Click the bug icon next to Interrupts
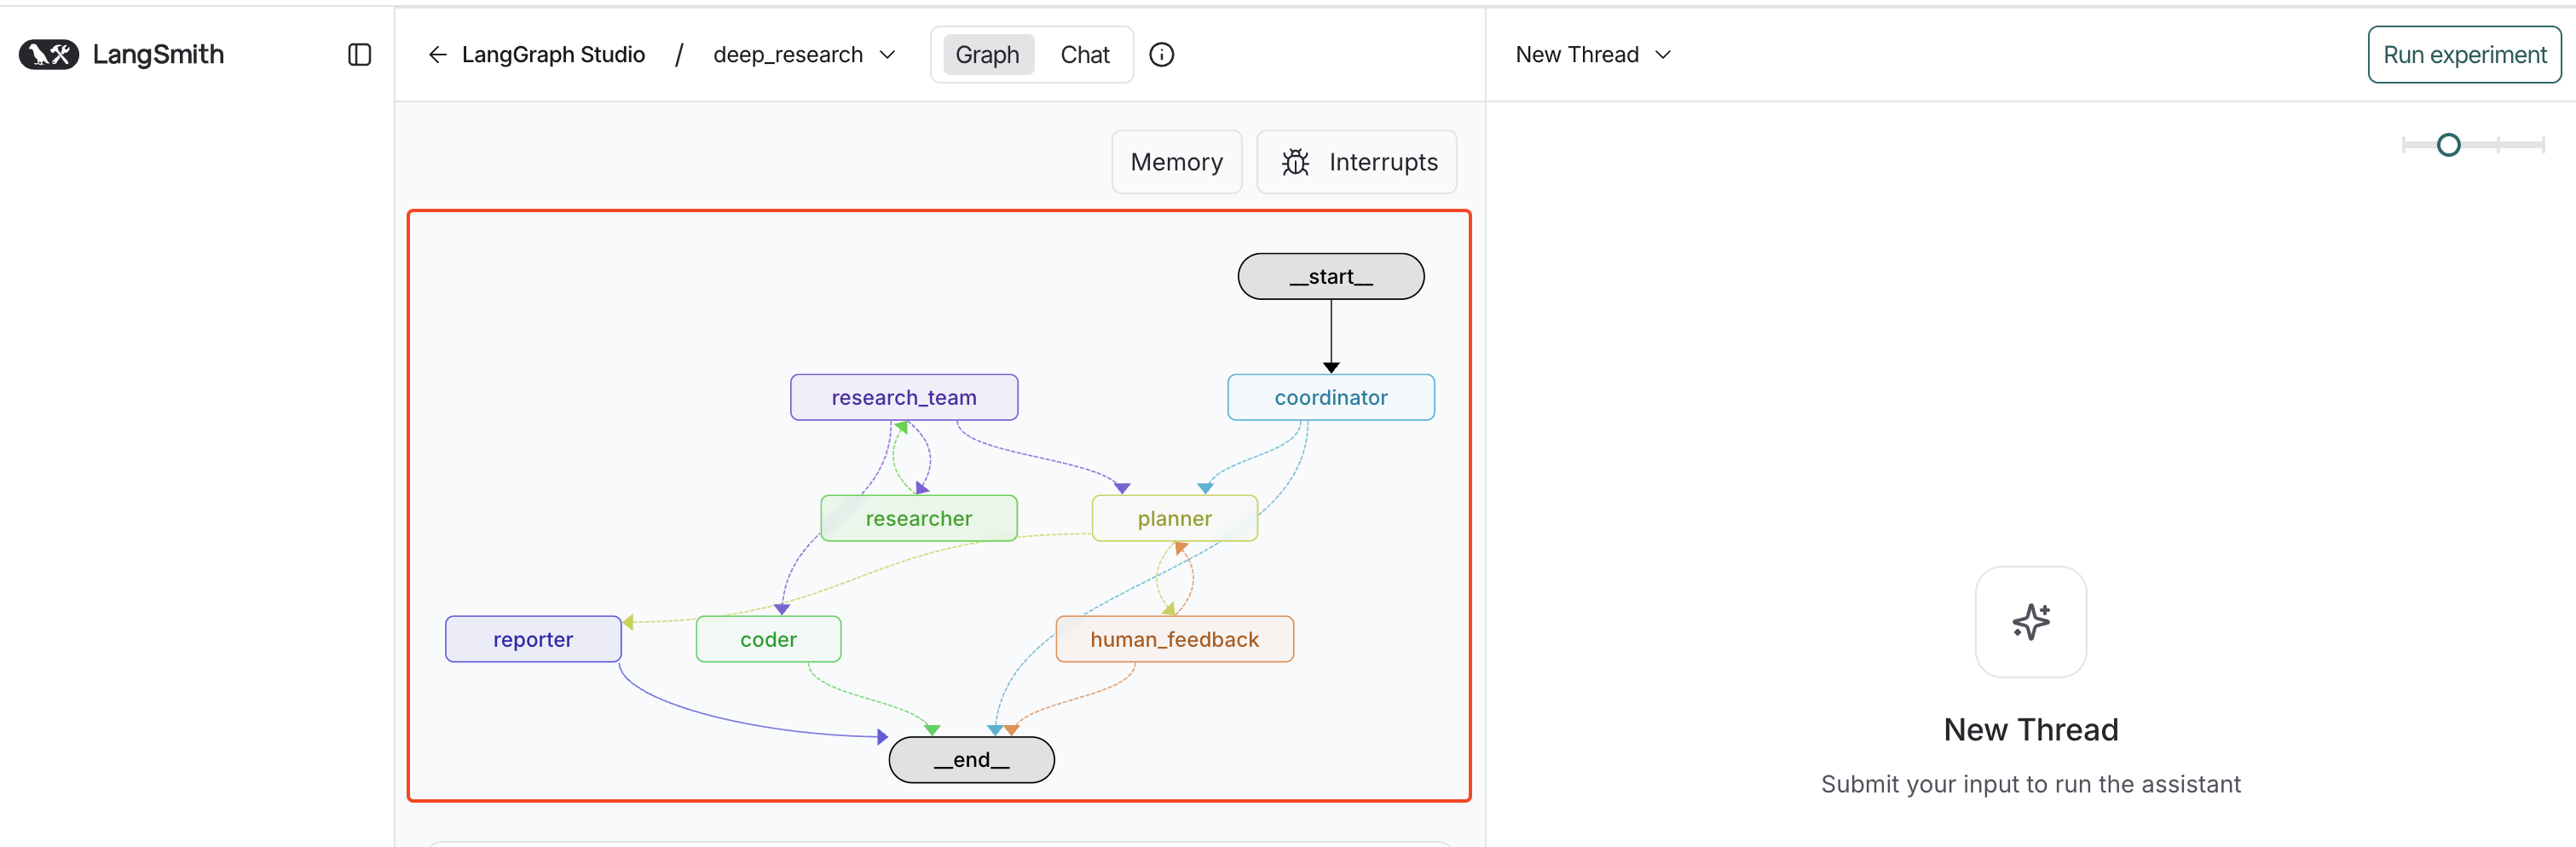Viewport: 2576px width, 847px height. 1295,161
